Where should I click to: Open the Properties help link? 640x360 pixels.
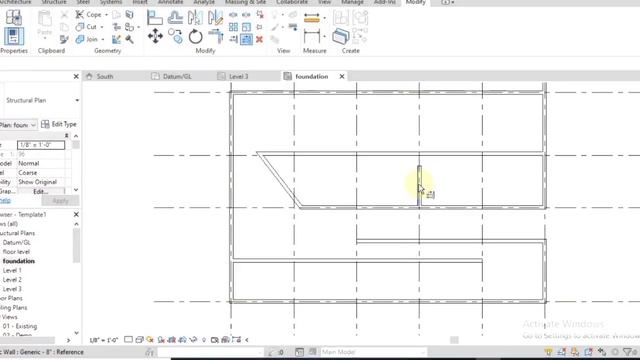(x=5, y=200)
